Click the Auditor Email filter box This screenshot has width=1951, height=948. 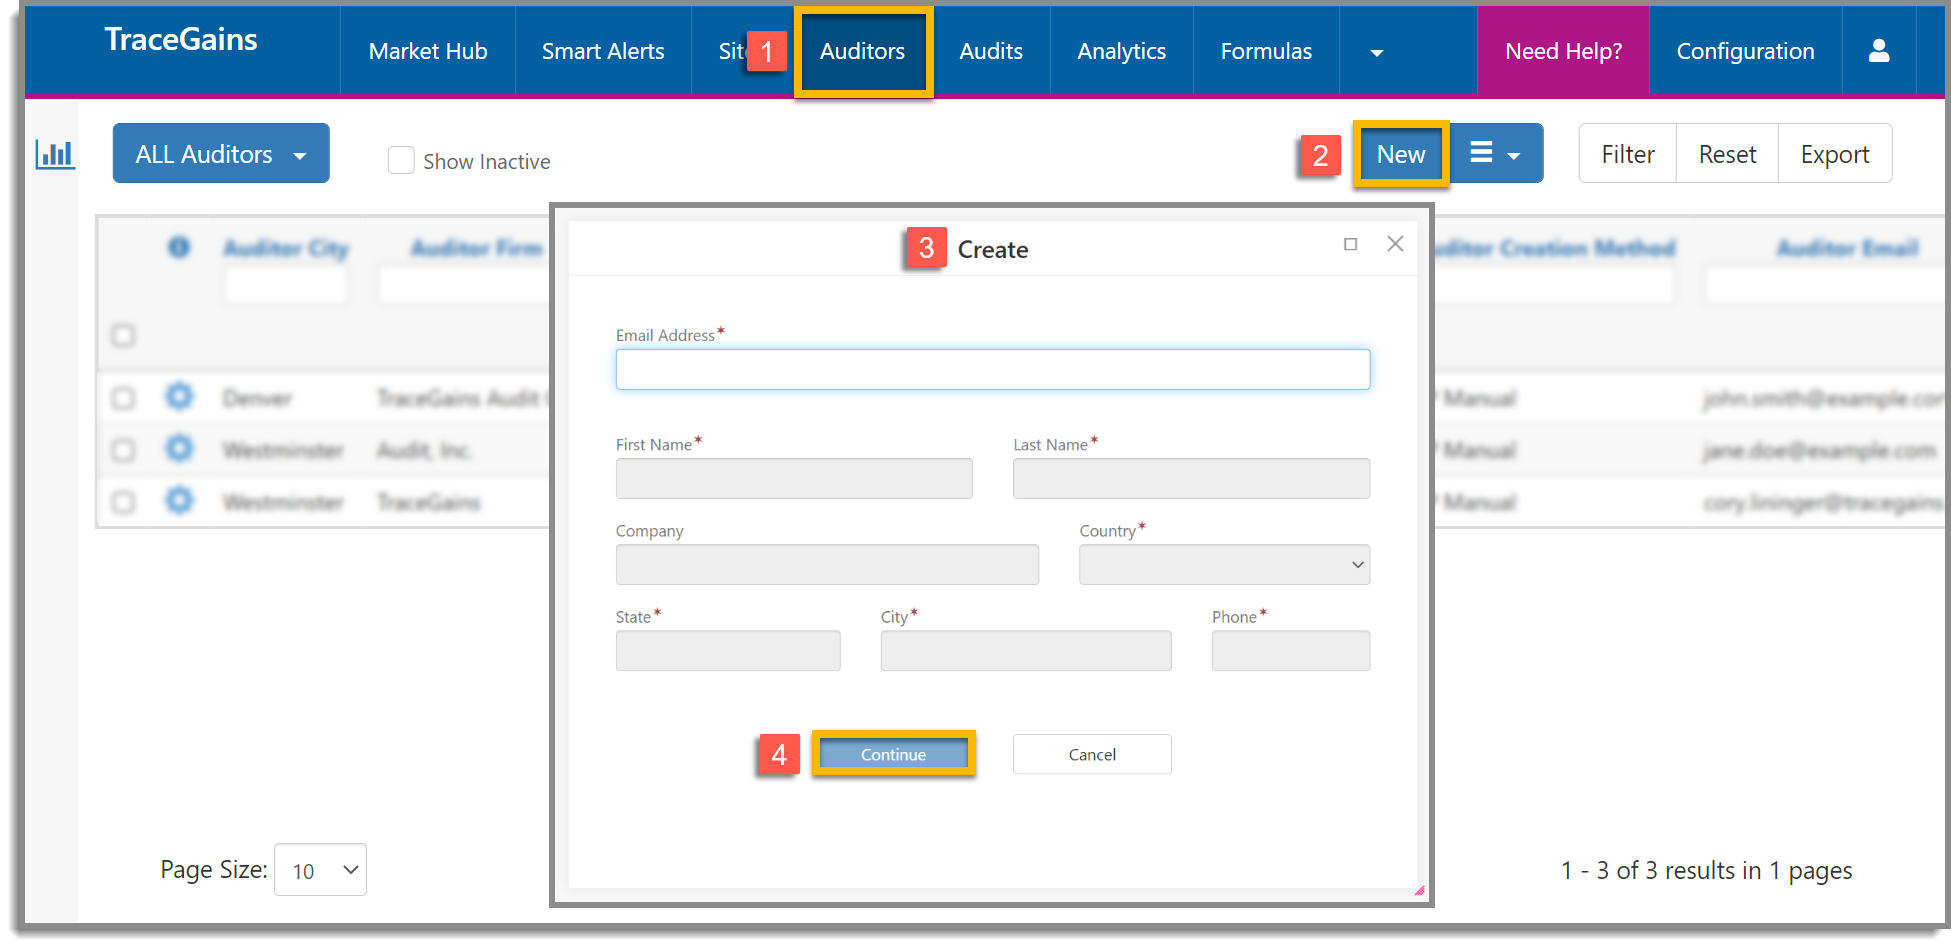point(1826,285)
